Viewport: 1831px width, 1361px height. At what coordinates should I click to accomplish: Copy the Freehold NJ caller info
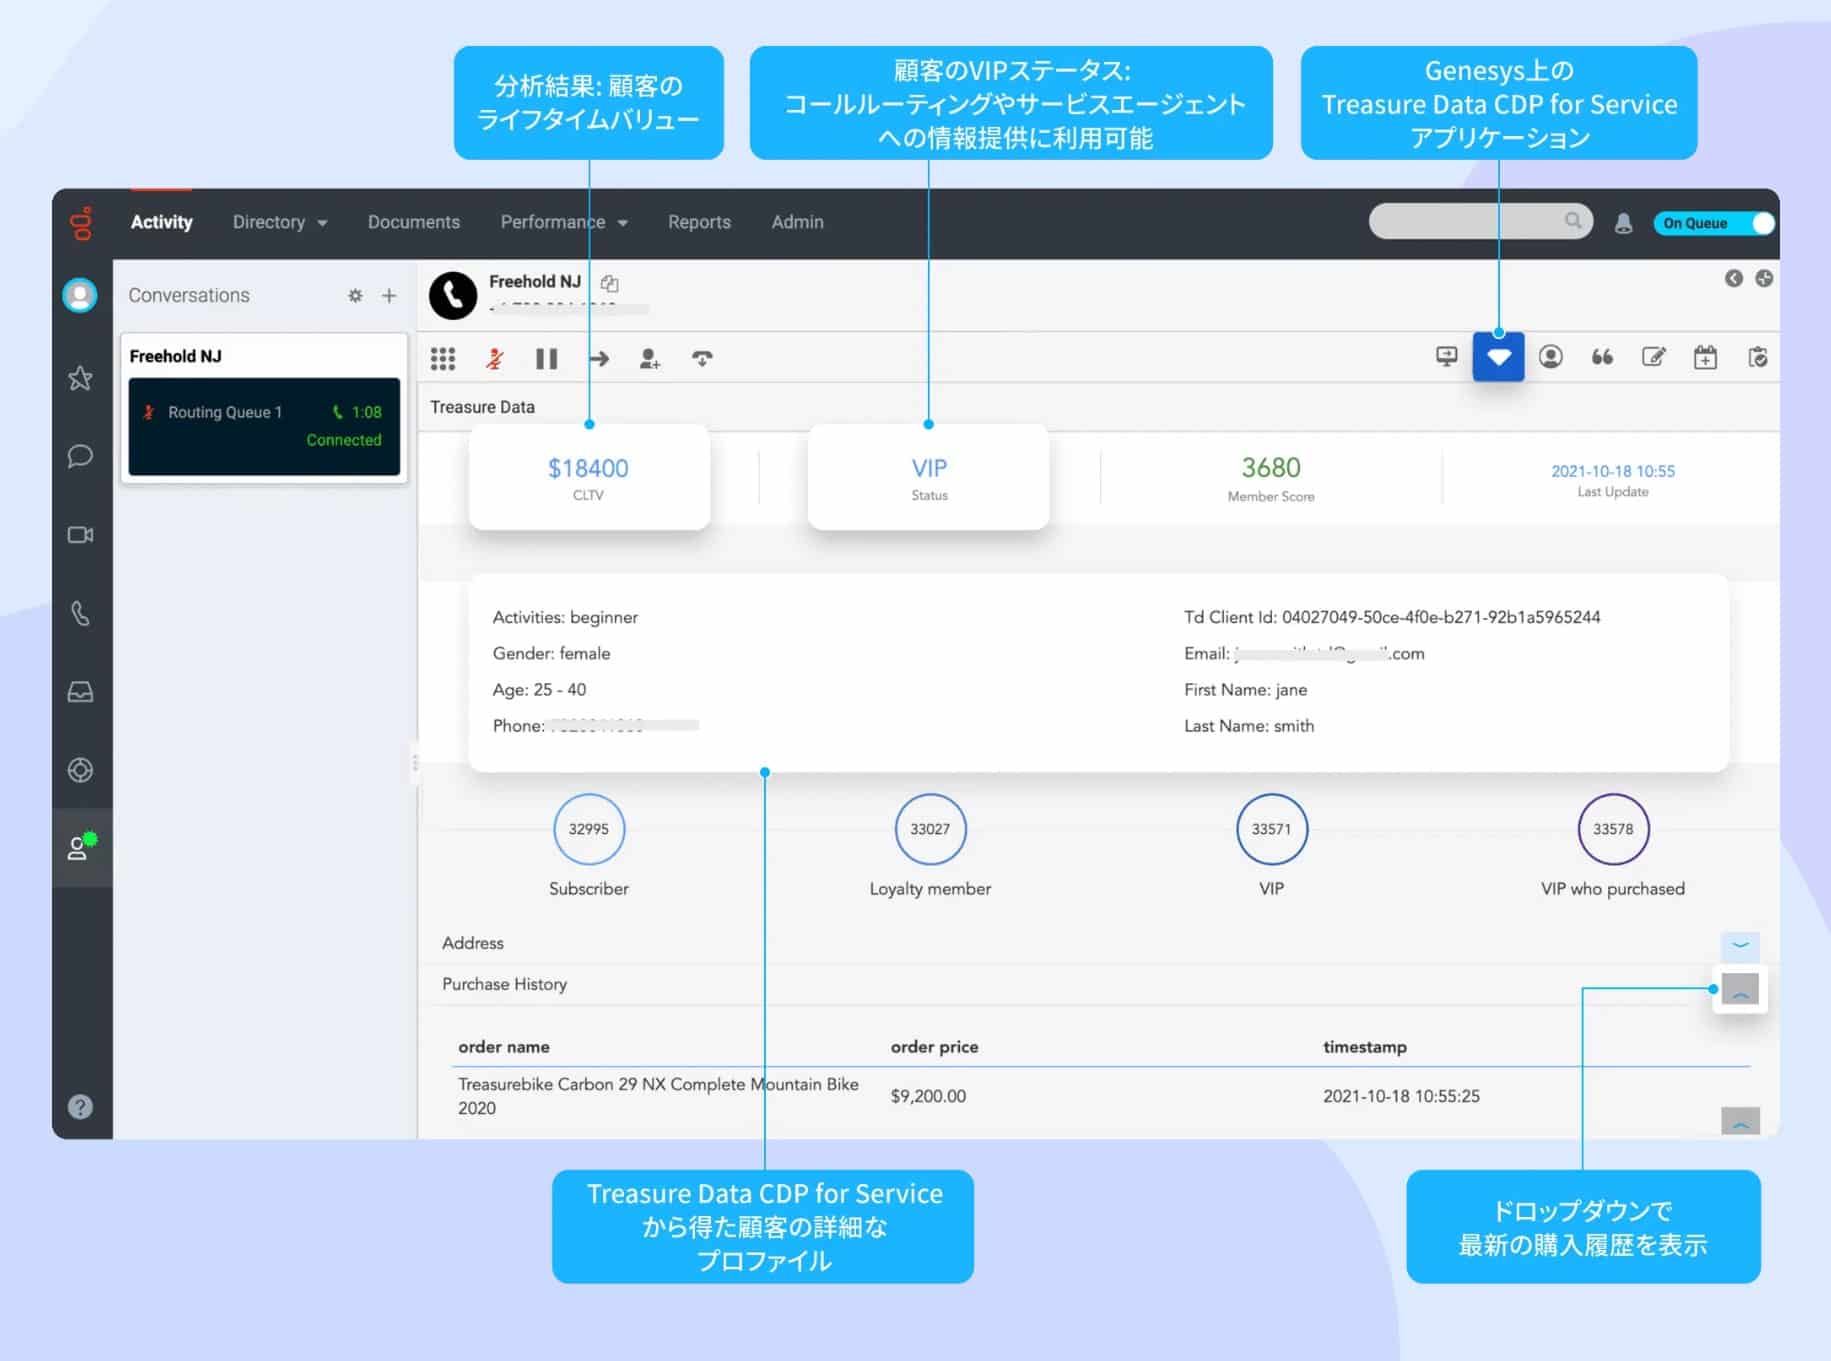click(x=609, y=283)
